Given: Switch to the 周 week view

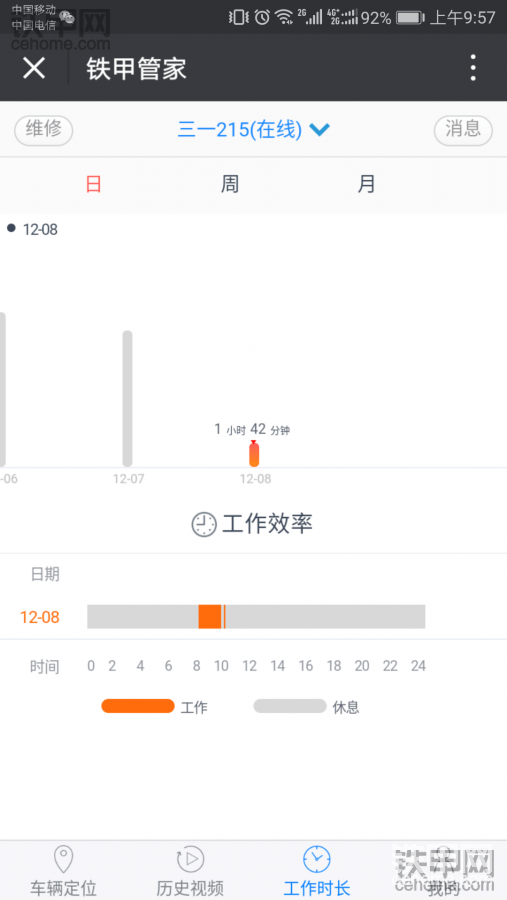Looking at the screenshot, I should click(230, 184).
